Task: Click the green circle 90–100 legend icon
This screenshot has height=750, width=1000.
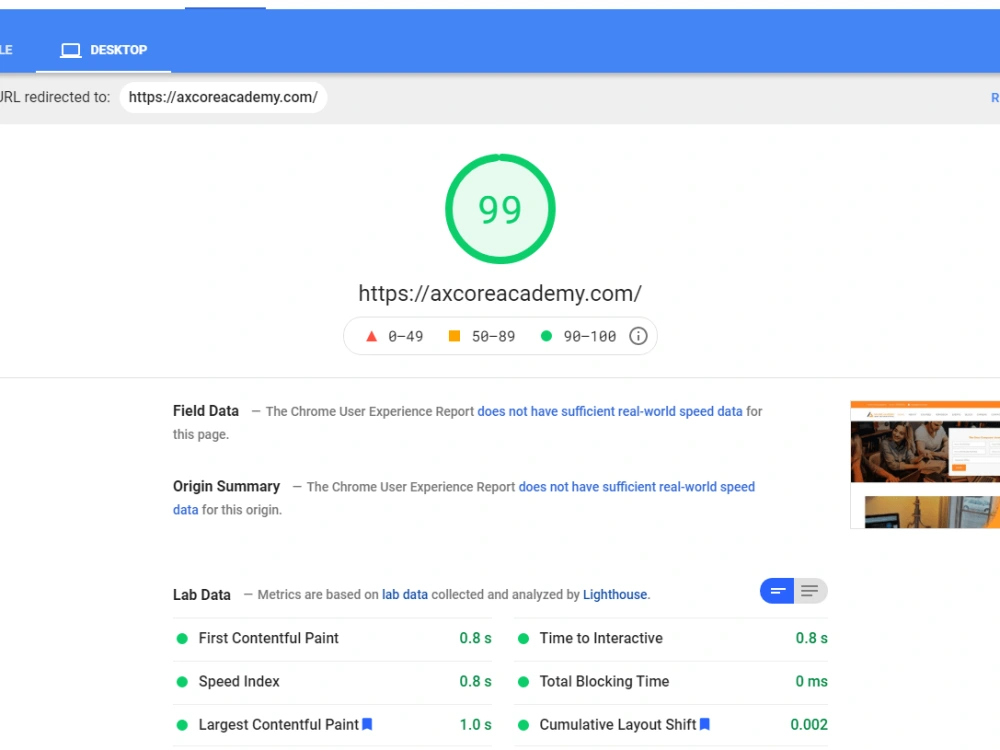Action: tap(546, 335)
